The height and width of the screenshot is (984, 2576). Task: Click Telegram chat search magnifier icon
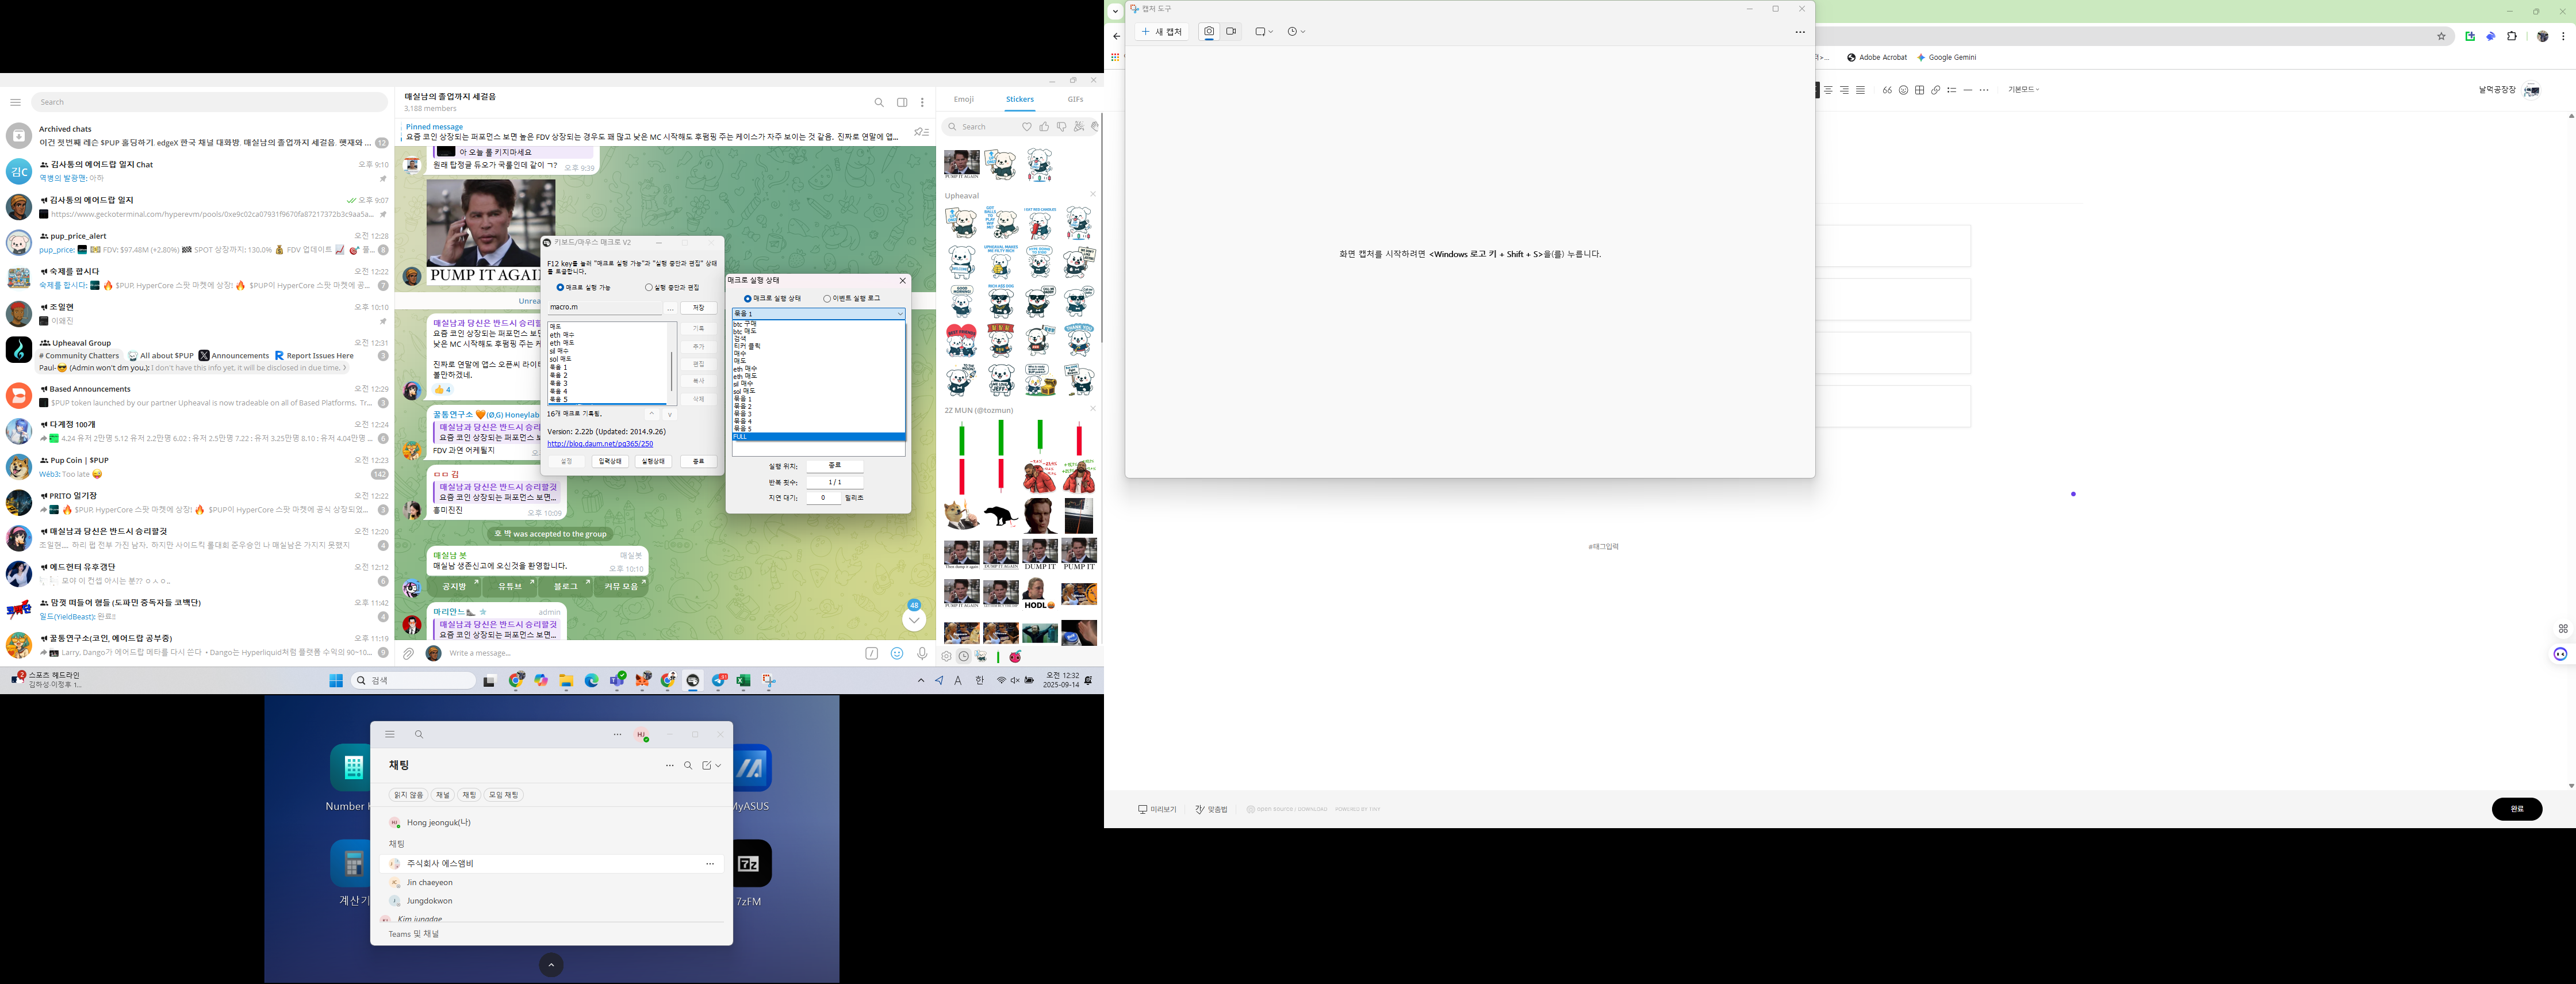(x=879, y=102)
